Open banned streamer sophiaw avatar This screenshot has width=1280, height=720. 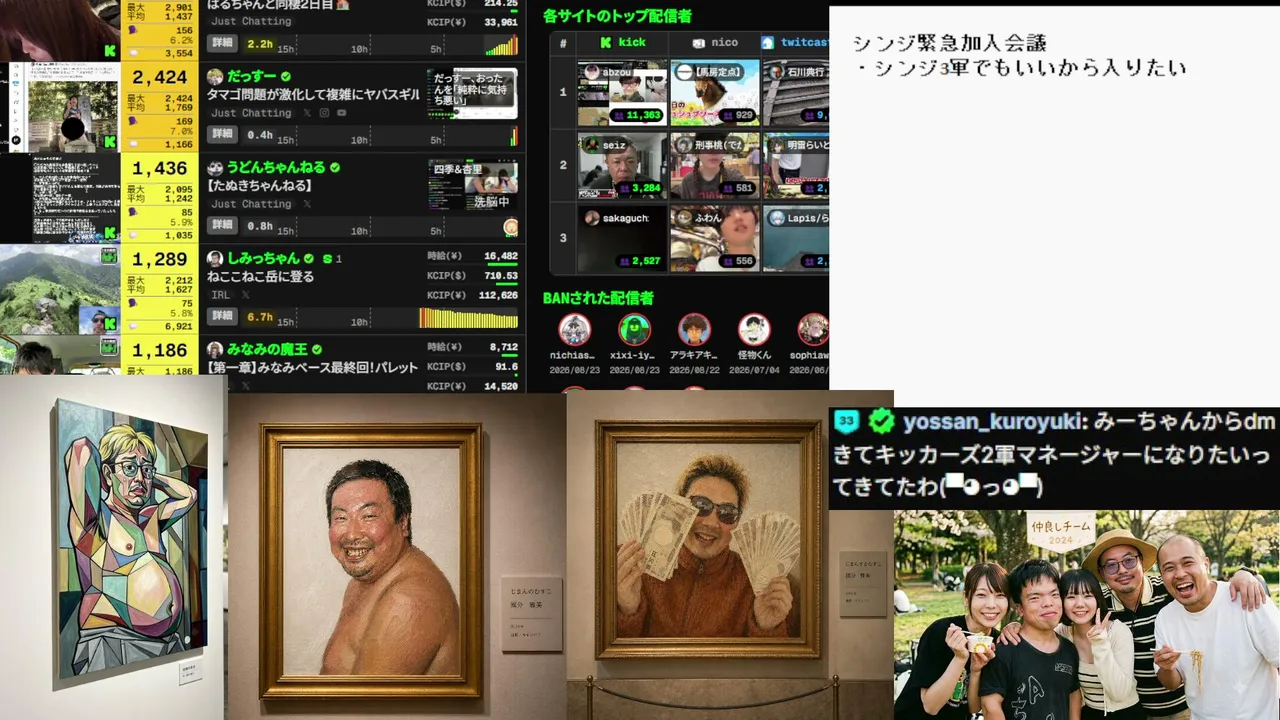813,329
